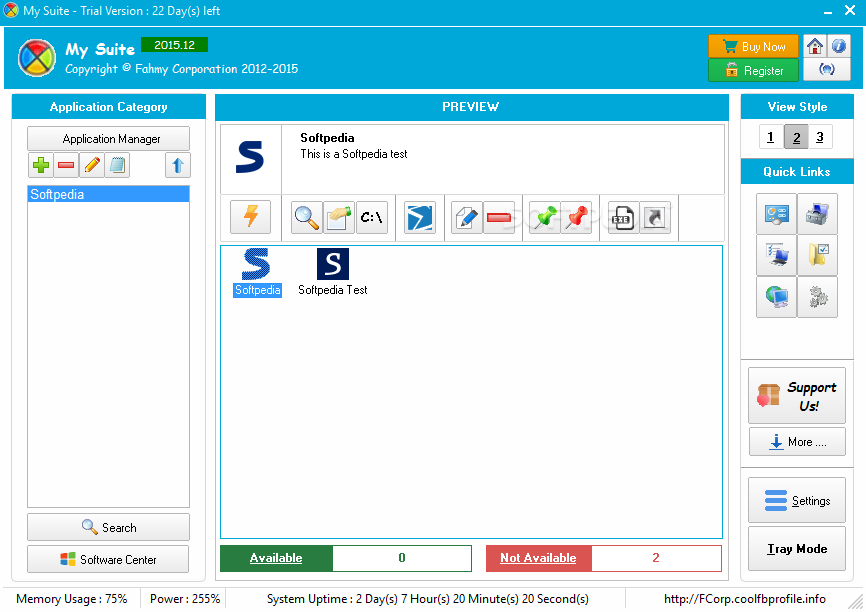Switch to view style 3
Viewport: 866px width, 612px height.
tap(820, 137)
